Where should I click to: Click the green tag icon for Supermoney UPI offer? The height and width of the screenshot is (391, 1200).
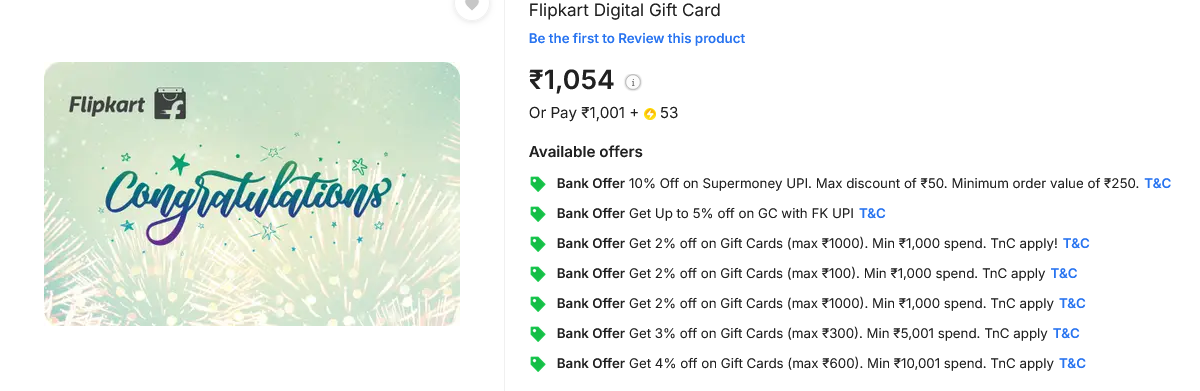(538, 184)
